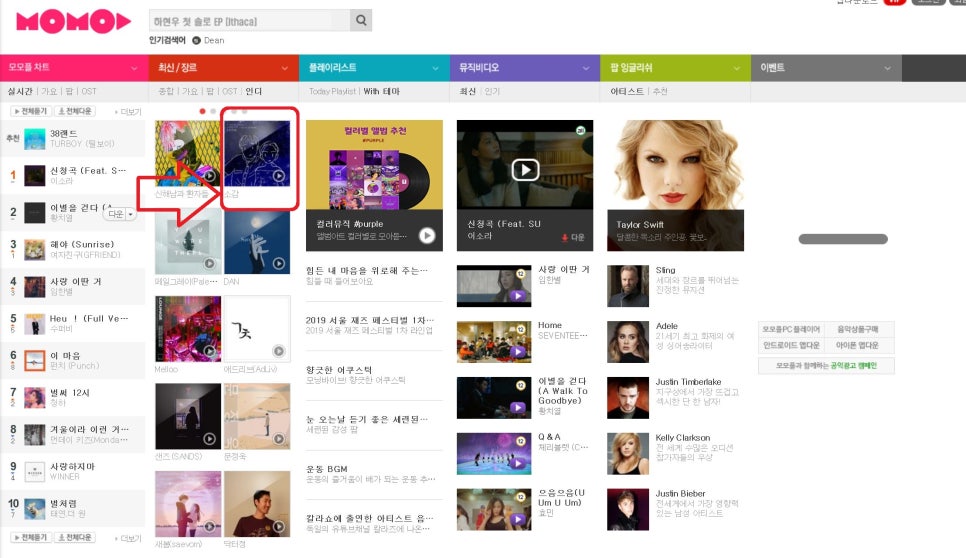Open the Justin Bieber artist thumbnail
Image resolution: width=966 pixels, height=558 pixels.
click(x=628, y=509)
